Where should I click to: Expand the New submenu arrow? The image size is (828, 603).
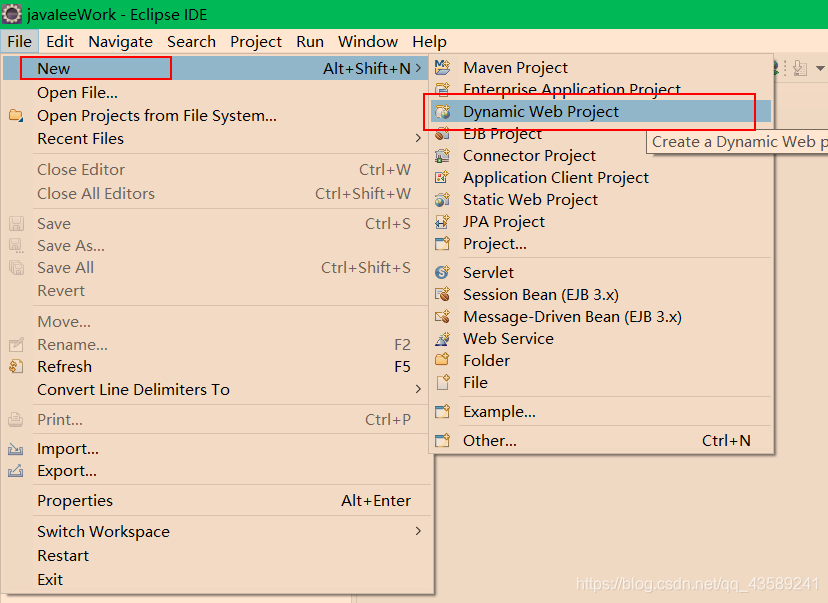click(x=418, y=68)
